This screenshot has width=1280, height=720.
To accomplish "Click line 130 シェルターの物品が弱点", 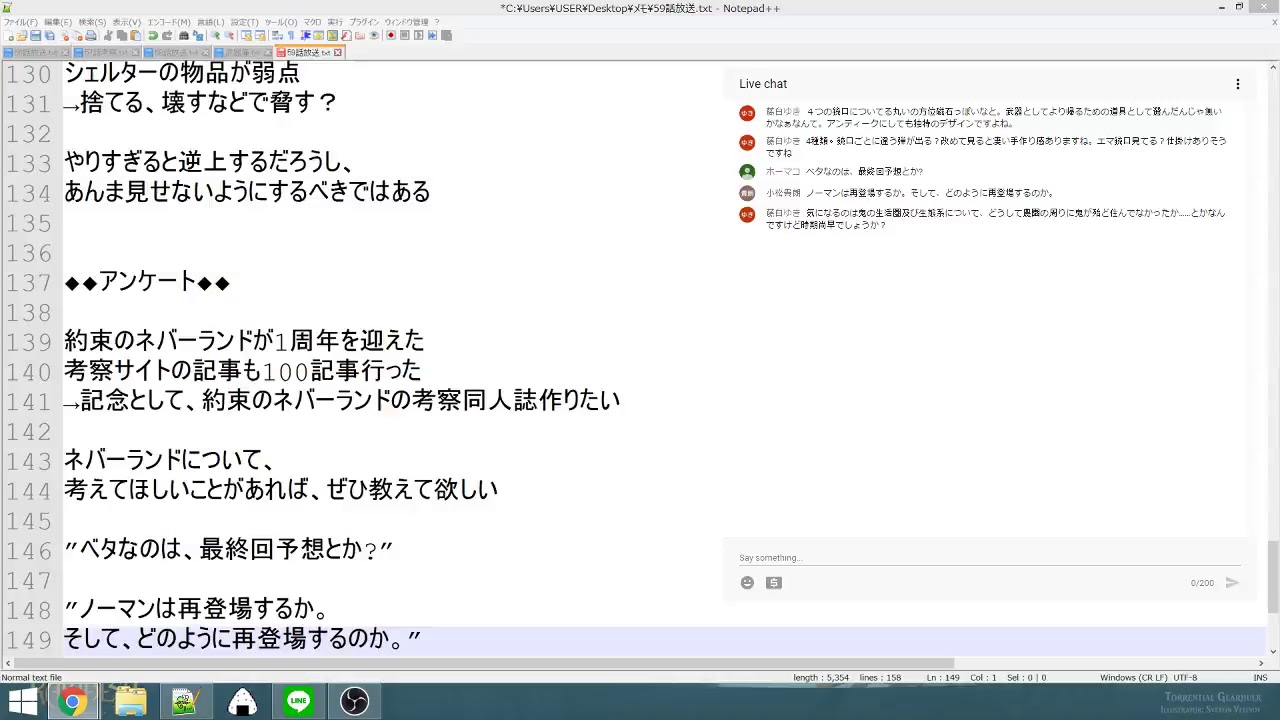I will (x=182, y=73).
